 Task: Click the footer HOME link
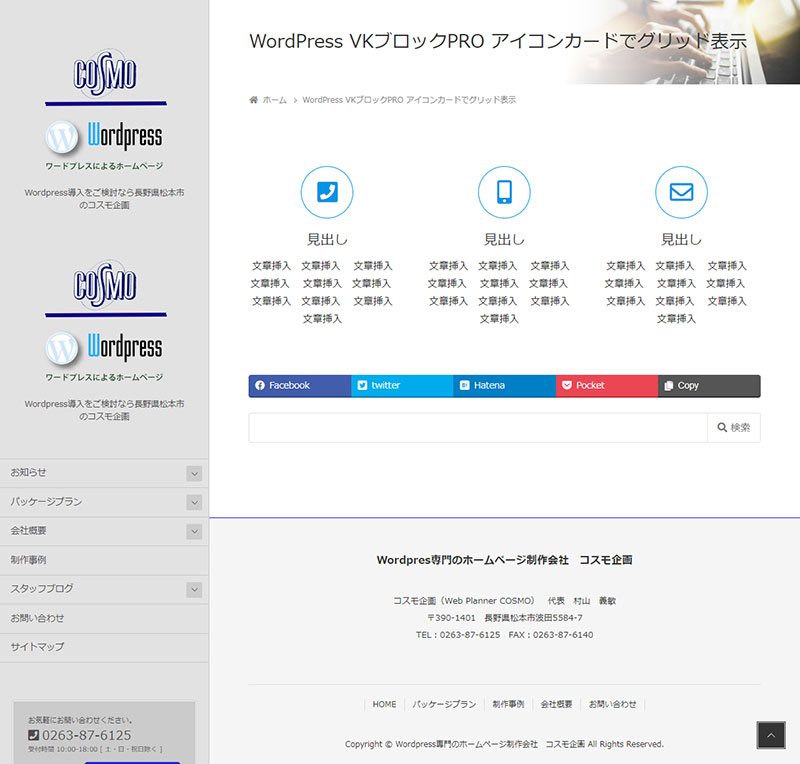[x=385, y=704]
